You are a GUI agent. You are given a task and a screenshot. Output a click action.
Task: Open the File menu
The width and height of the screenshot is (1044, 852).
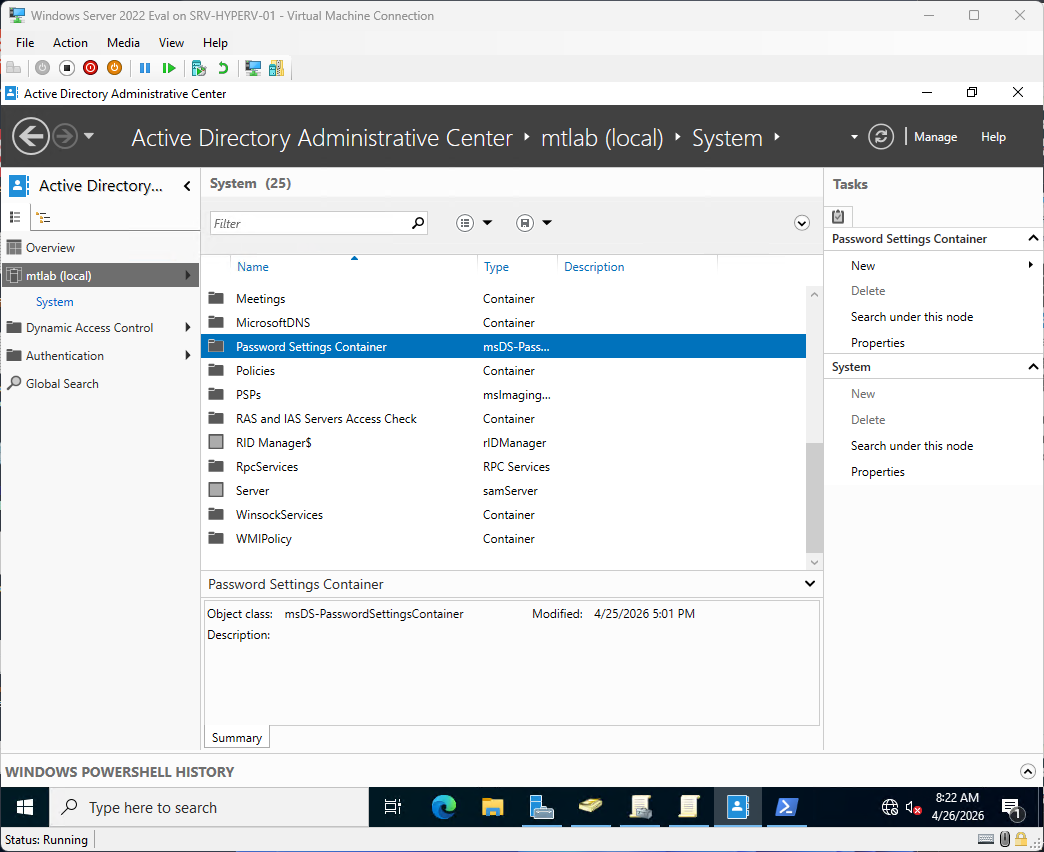(25, 43)
